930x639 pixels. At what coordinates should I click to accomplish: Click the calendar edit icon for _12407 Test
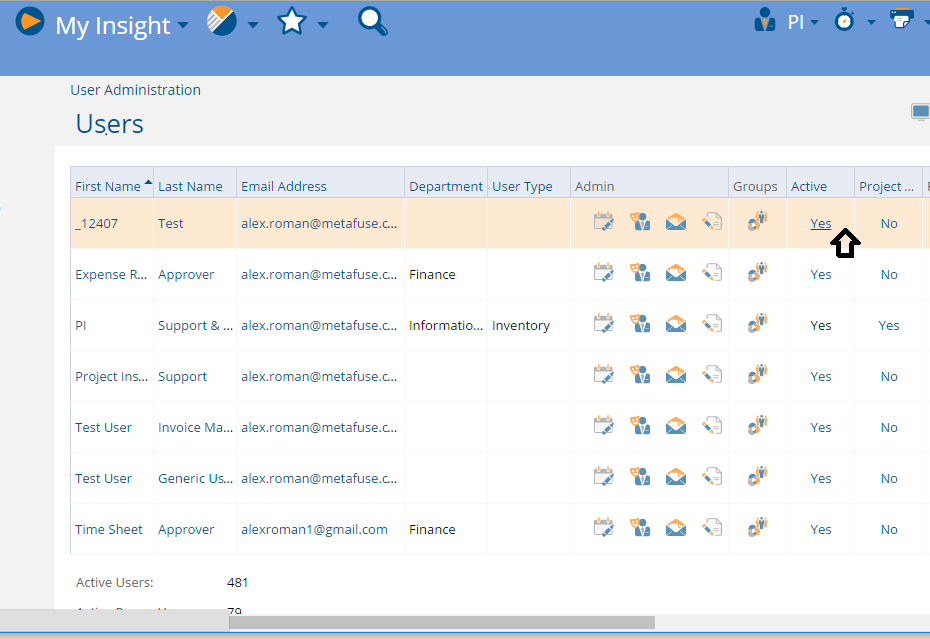[x=603, y=221]
